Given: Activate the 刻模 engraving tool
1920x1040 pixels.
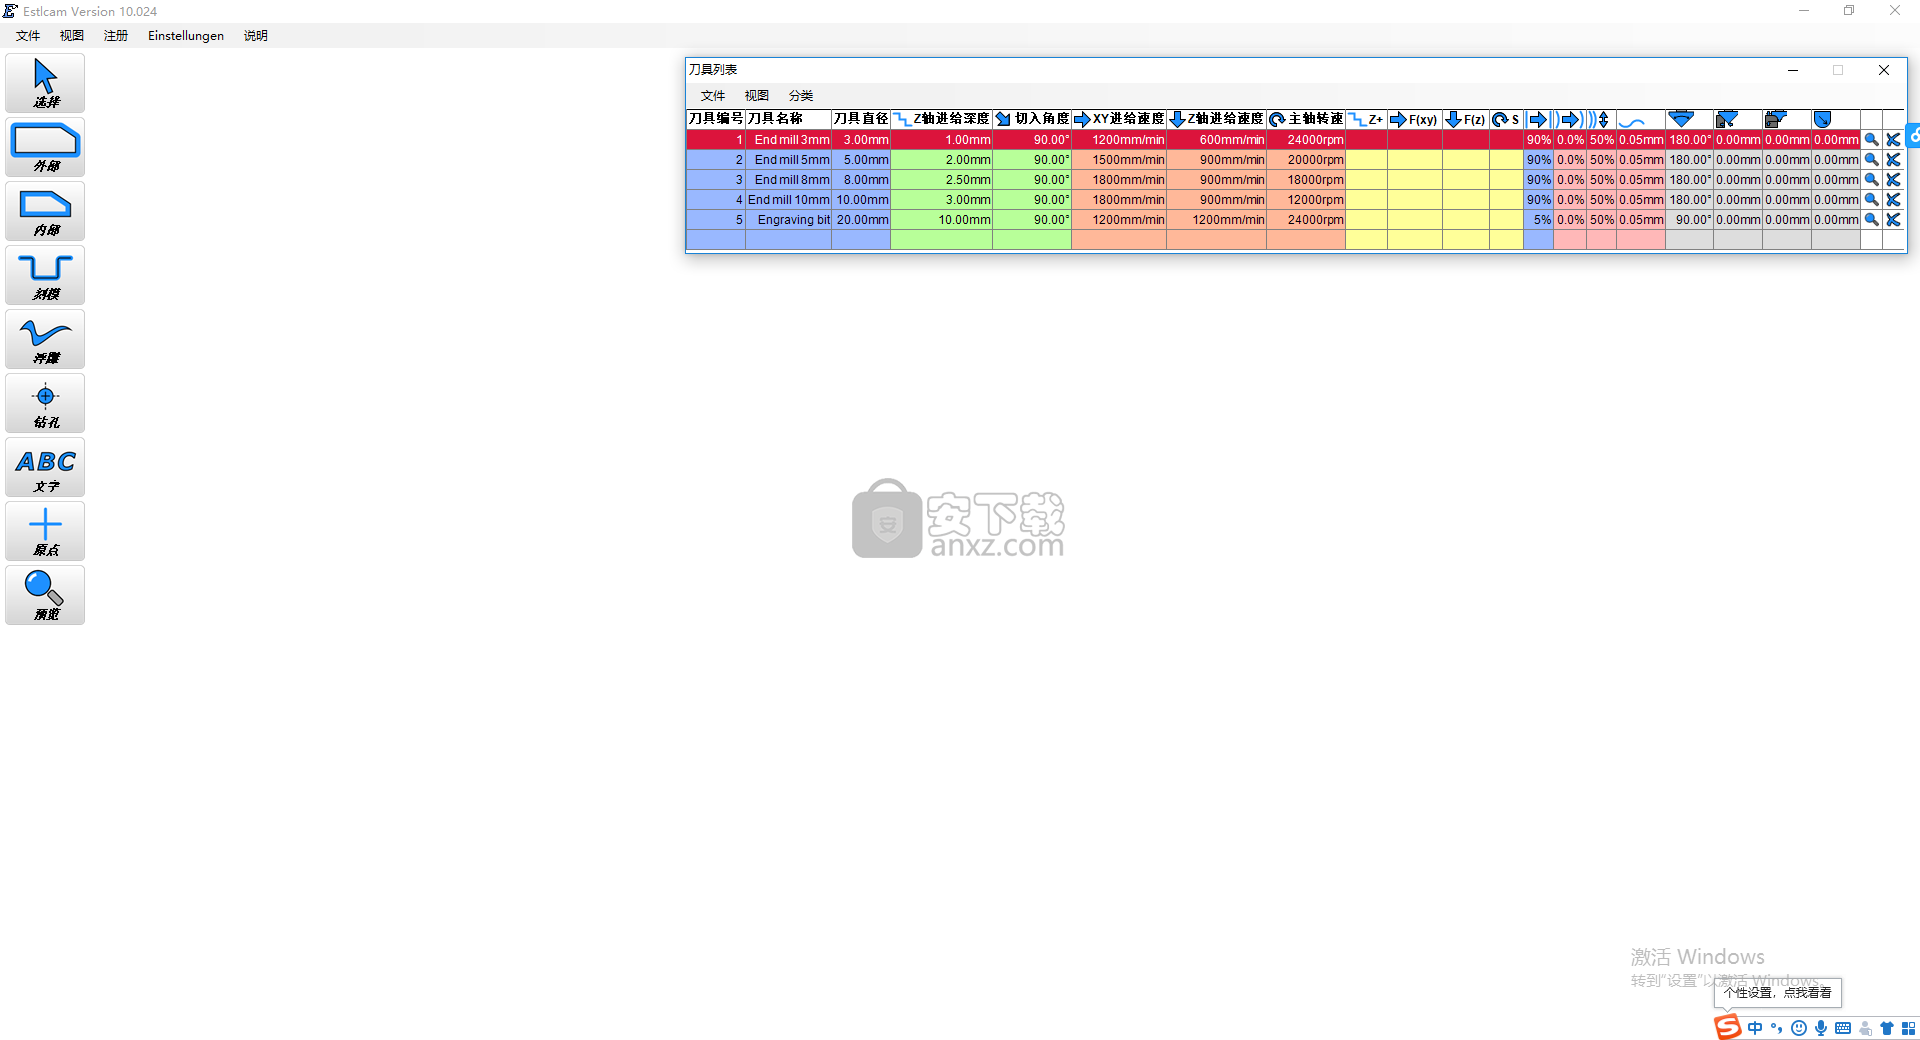Looking at the screenshot, I should click(x=45, y=275).
